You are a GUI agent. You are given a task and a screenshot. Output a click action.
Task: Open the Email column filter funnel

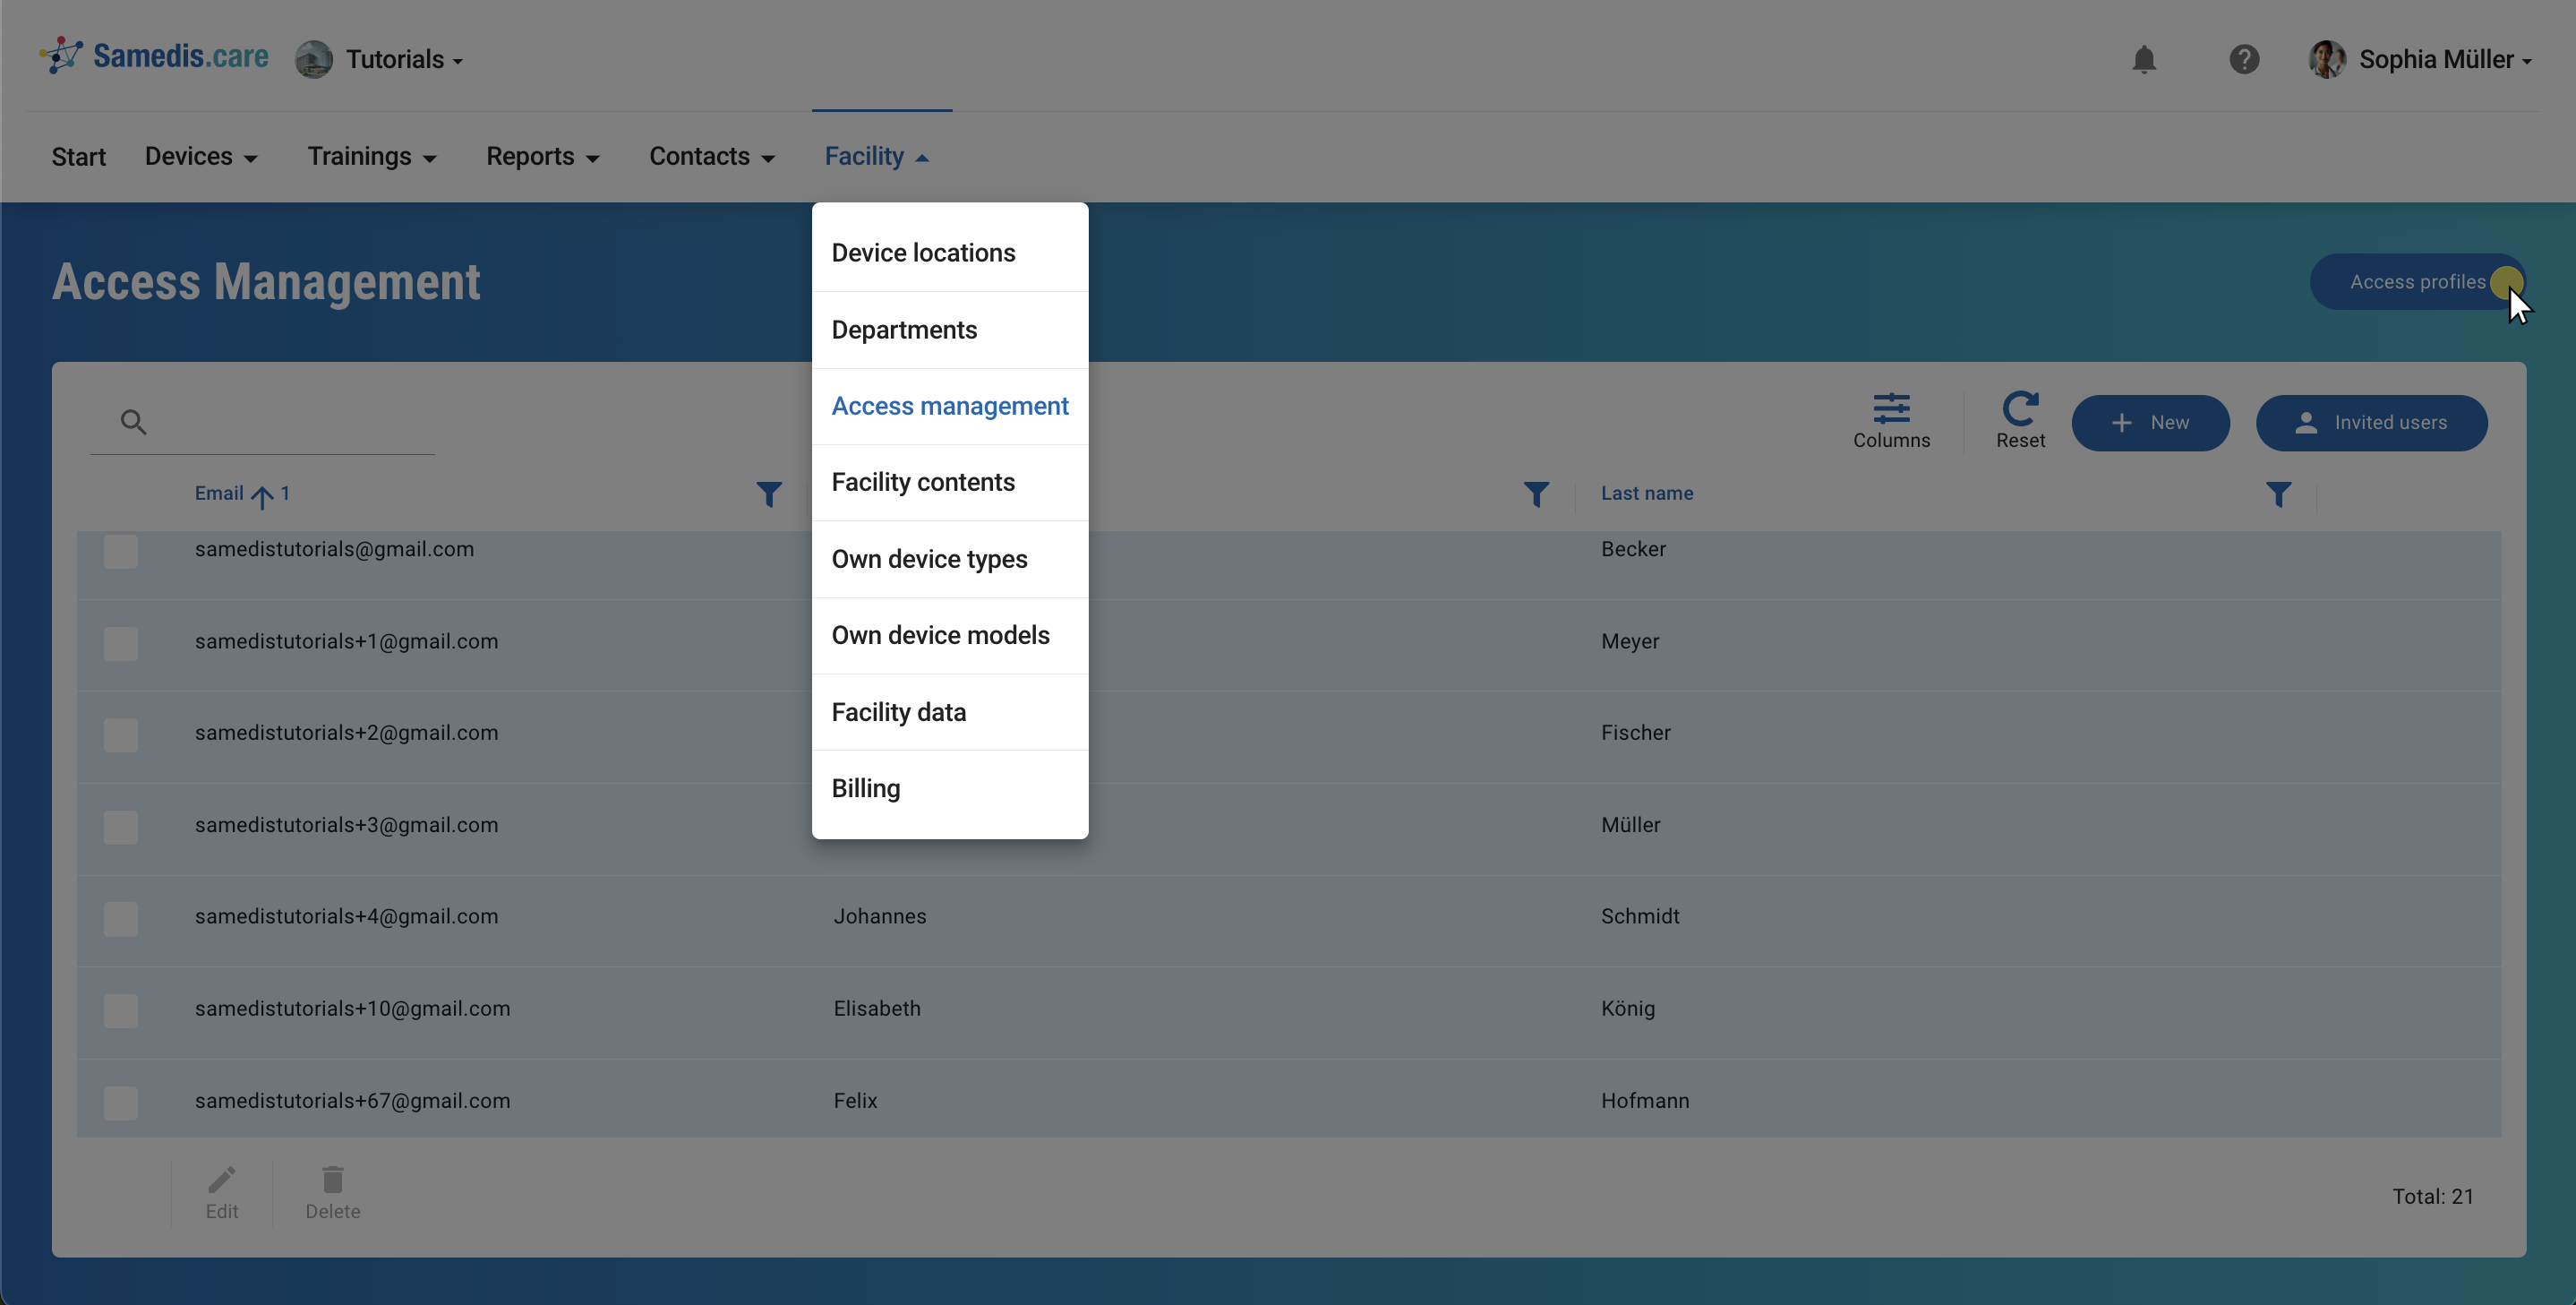tap(768, 494)
